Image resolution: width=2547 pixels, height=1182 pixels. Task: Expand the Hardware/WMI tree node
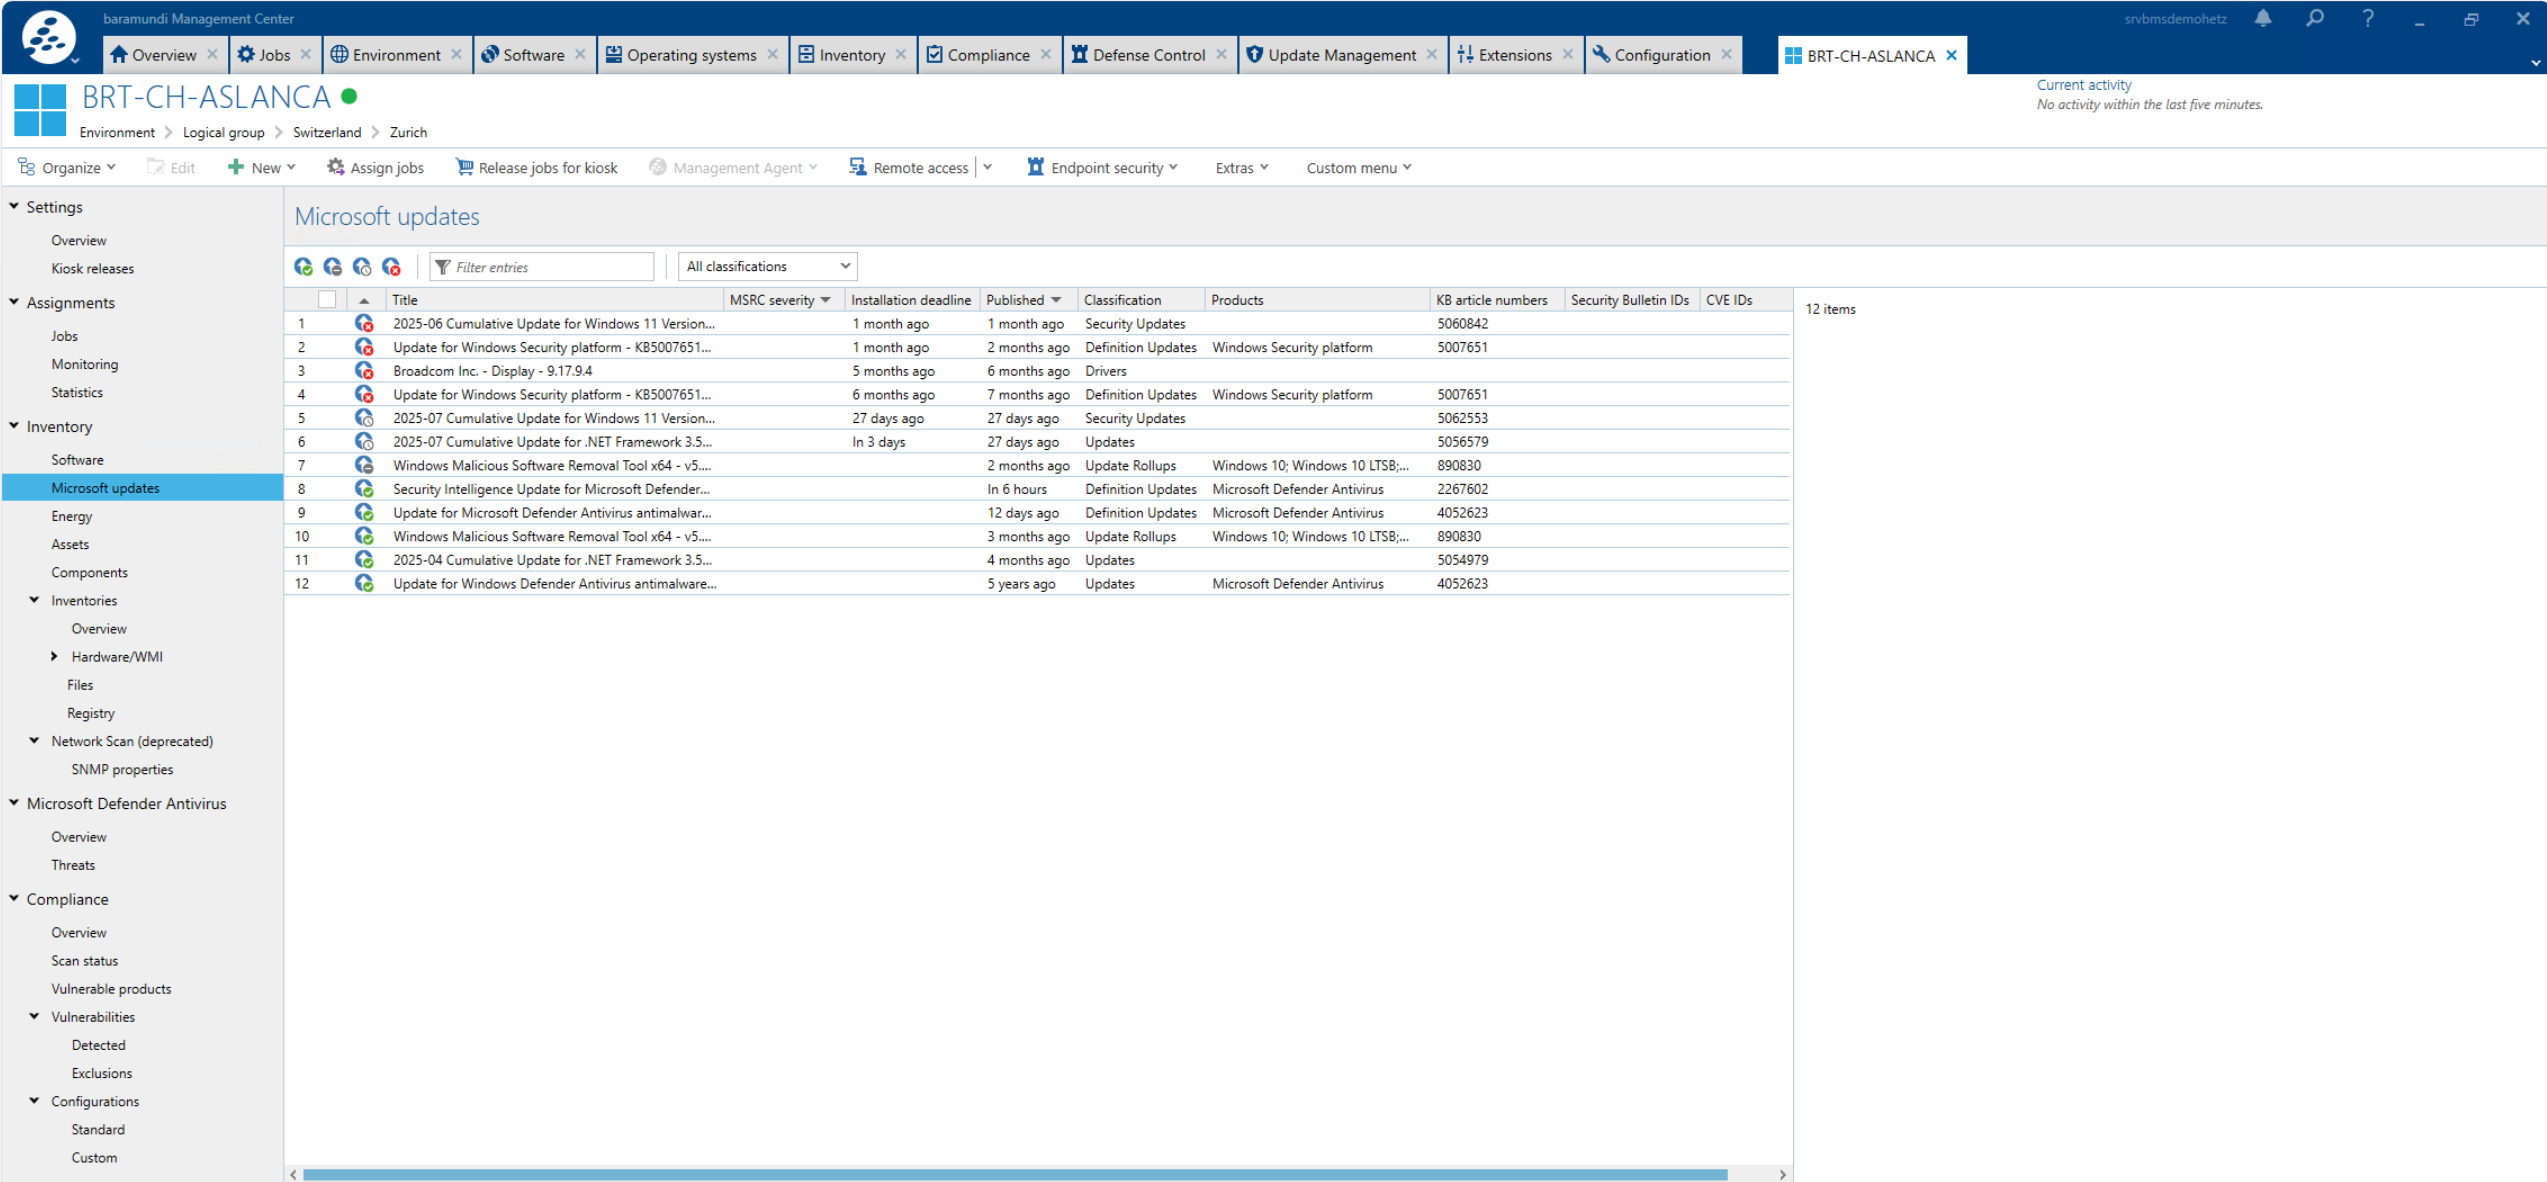coord(55,657)
